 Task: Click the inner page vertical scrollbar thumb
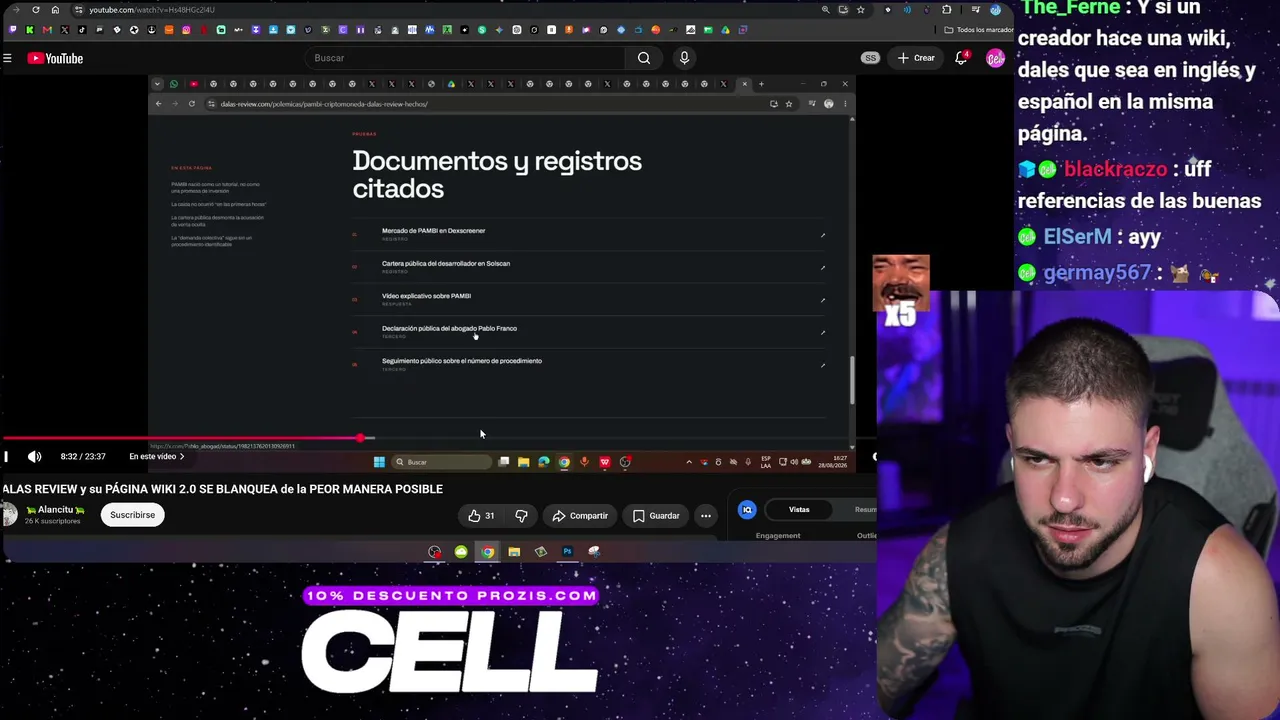(852, 380)
